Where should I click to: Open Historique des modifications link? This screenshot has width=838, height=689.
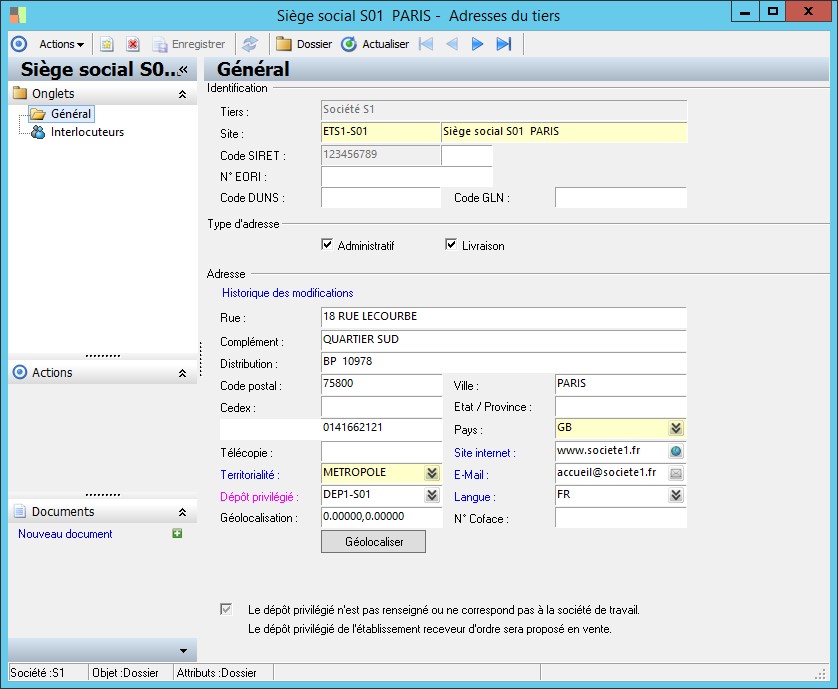[x=287, y=293]
